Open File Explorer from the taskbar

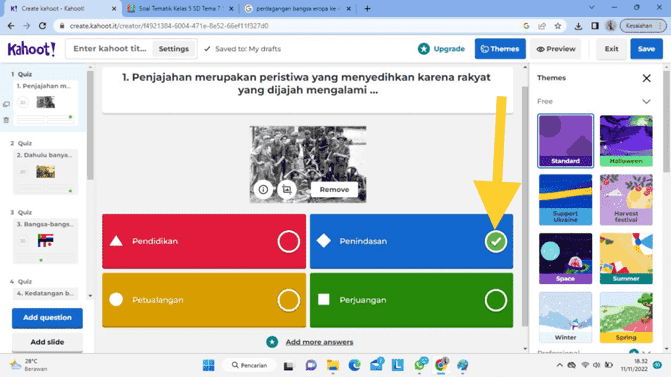pyautogui.click(x=333, y=365)
